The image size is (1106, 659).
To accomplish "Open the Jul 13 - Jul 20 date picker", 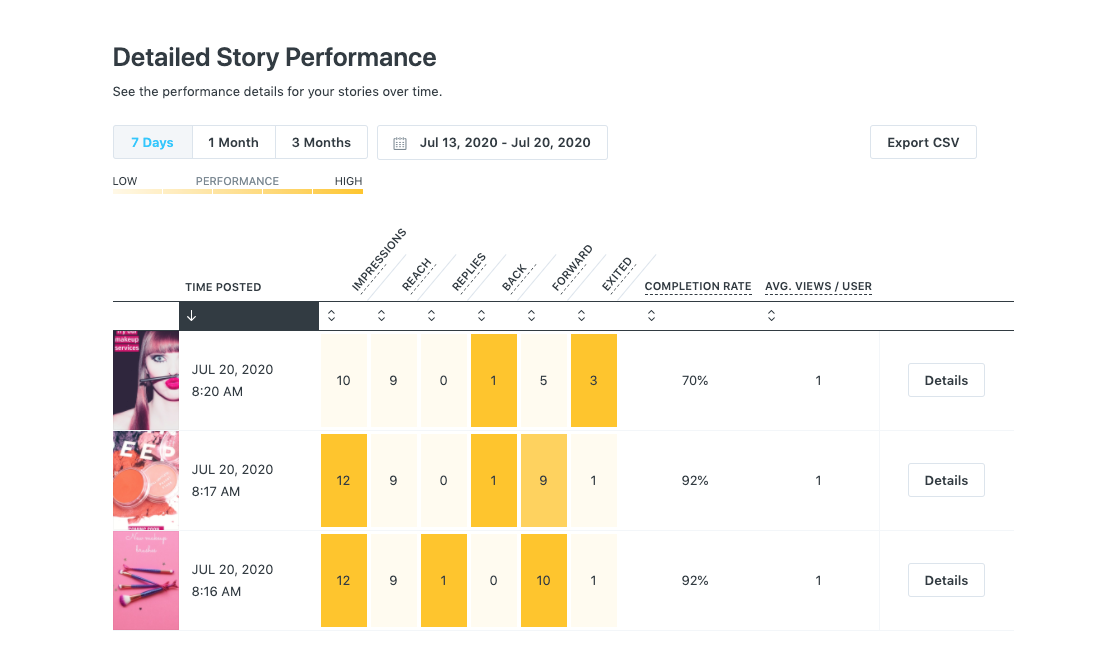I will (492, 143).
